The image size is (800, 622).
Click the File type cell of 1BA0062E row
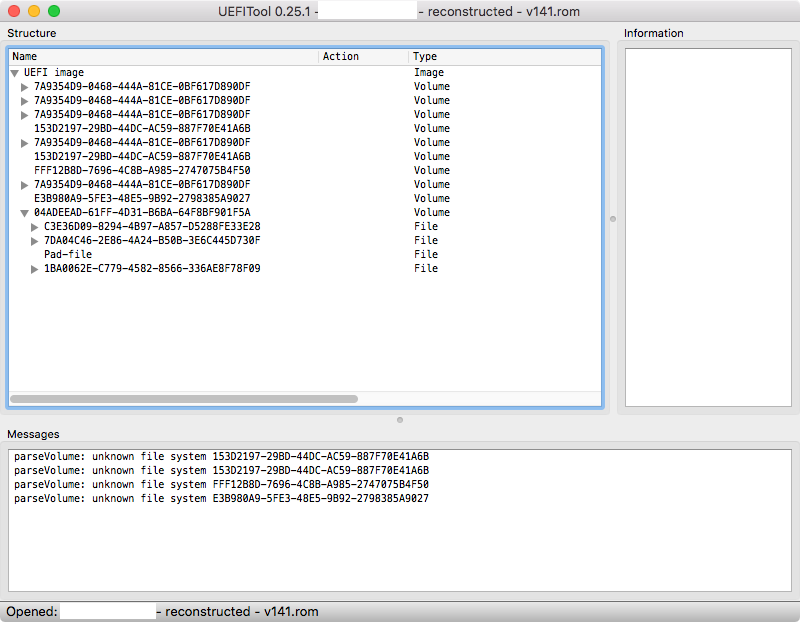426,268
